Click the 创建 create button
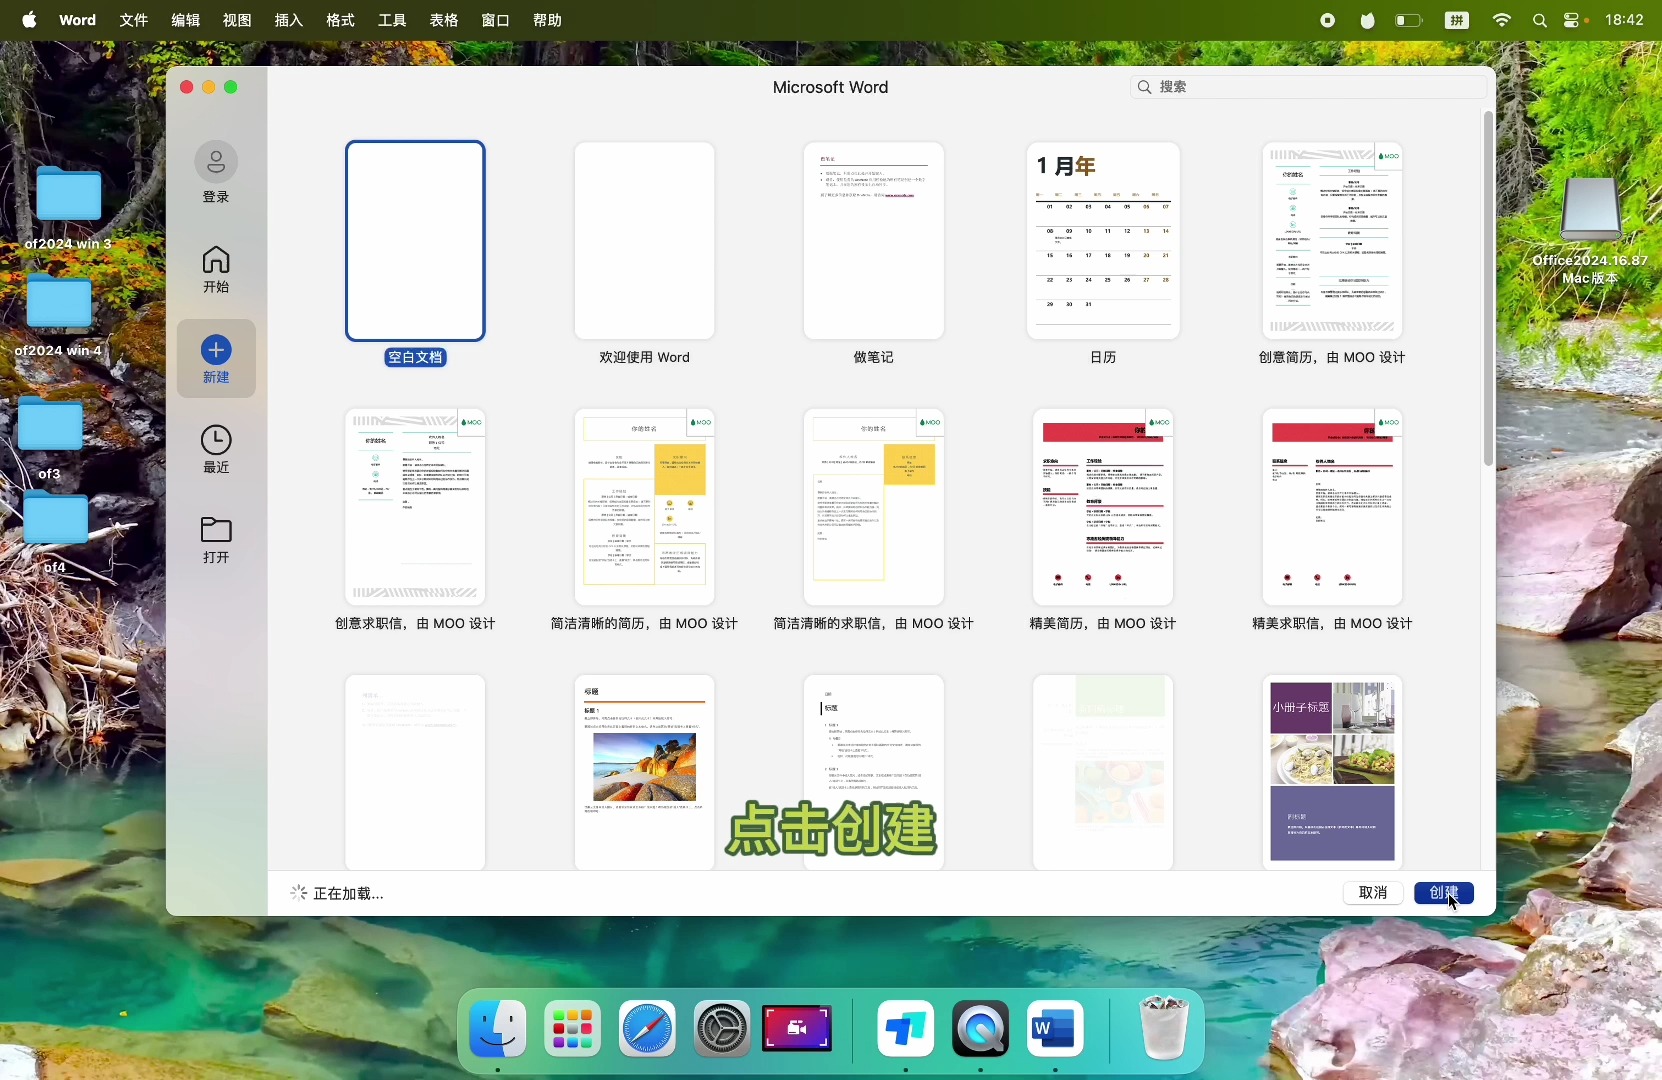The width and height of the screenshot is (1662, 1080). [1444, 893]
